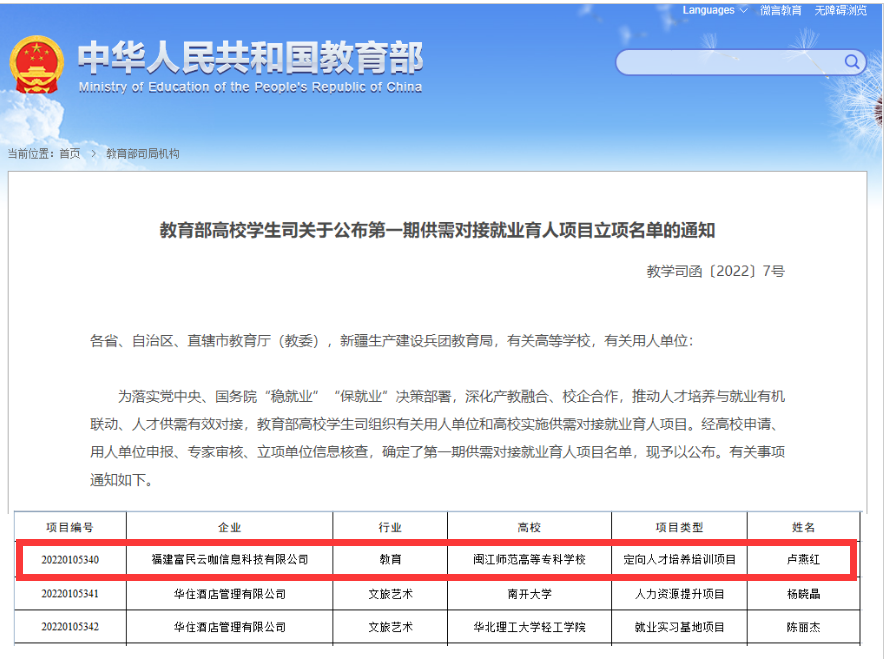Expand the Languages dropdown

pyautogui.click(x=715, y=10)
